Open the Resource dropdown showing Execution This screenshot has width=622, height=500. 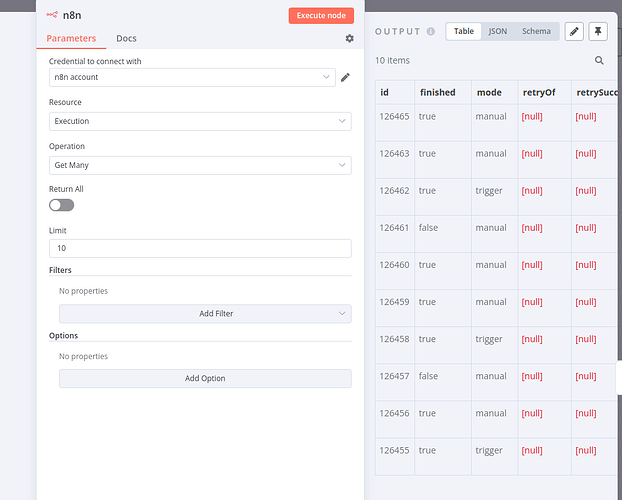(x=200, y=121)
